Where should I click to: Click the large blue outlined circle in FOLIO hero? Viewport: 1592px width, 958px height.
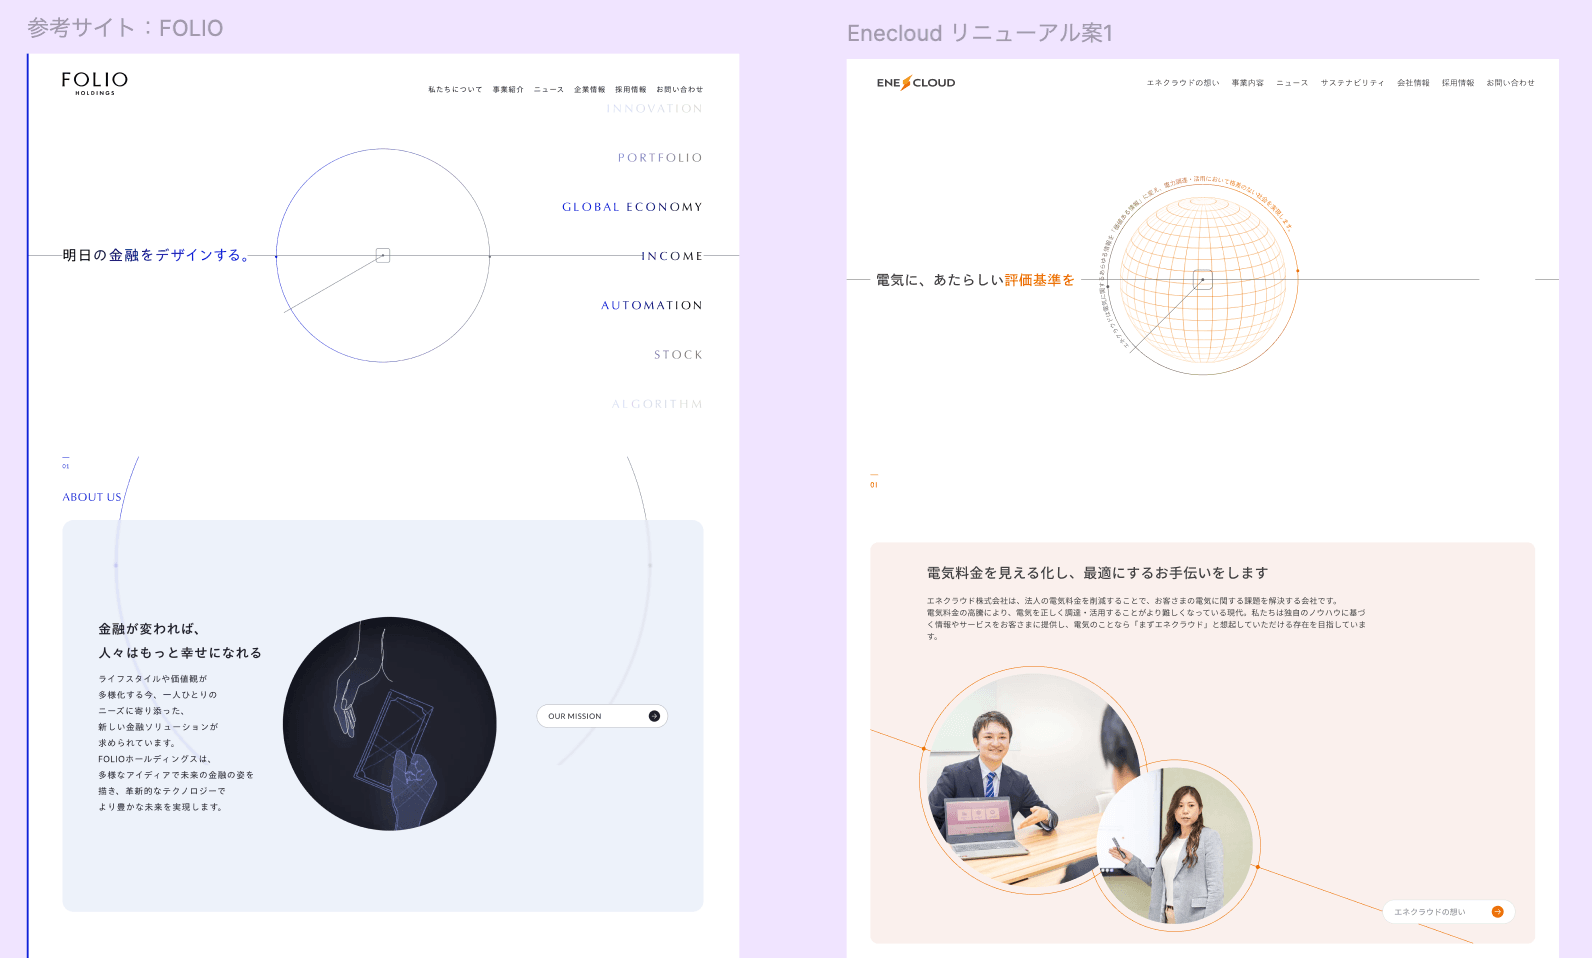click(383, 256)
